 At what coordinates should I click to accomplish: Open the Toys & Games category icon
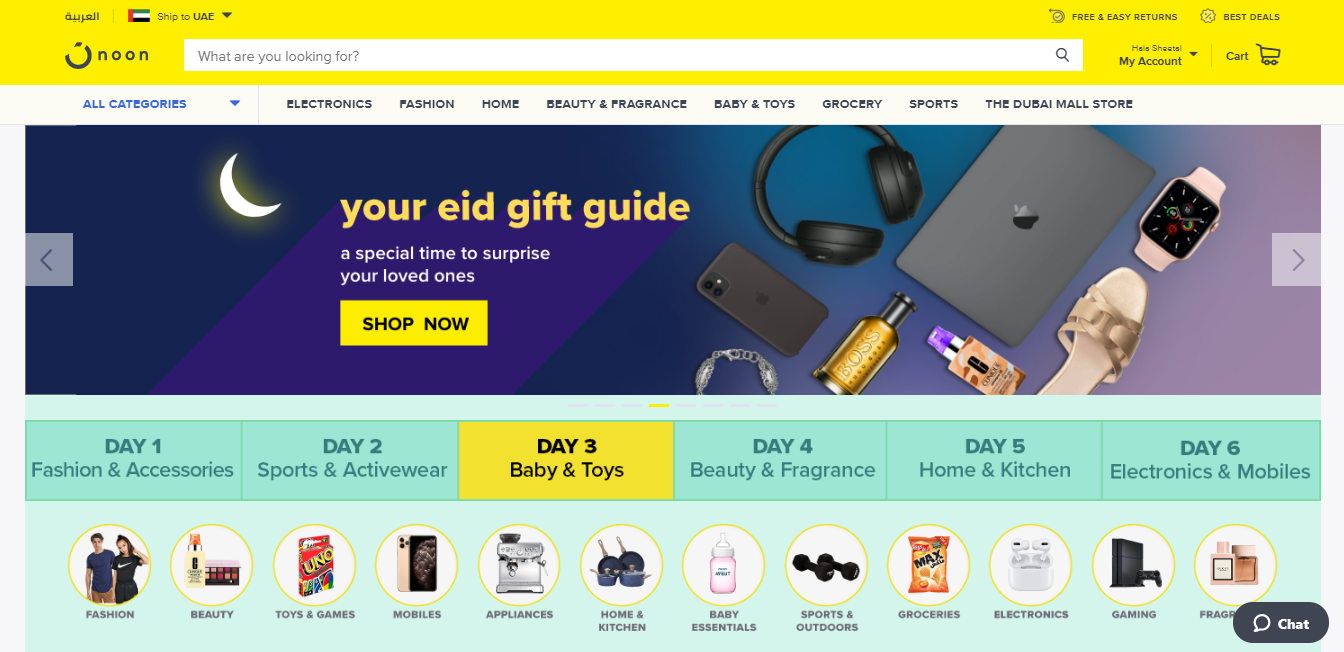click(315, 565)
